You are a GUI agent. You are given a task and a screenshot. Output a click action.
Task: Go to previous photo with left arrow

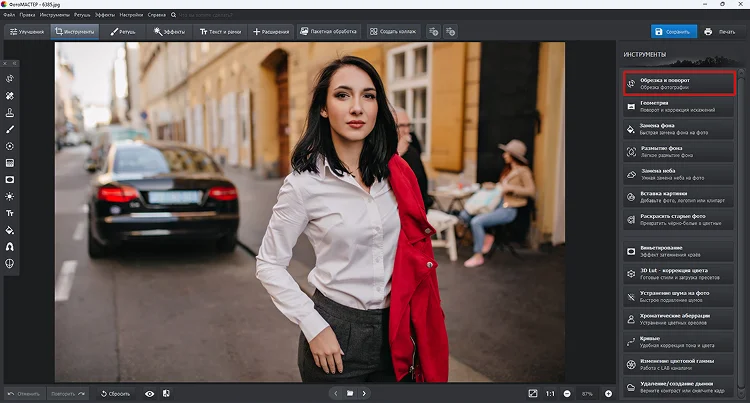pyautogui.click(x=336, y=393)
